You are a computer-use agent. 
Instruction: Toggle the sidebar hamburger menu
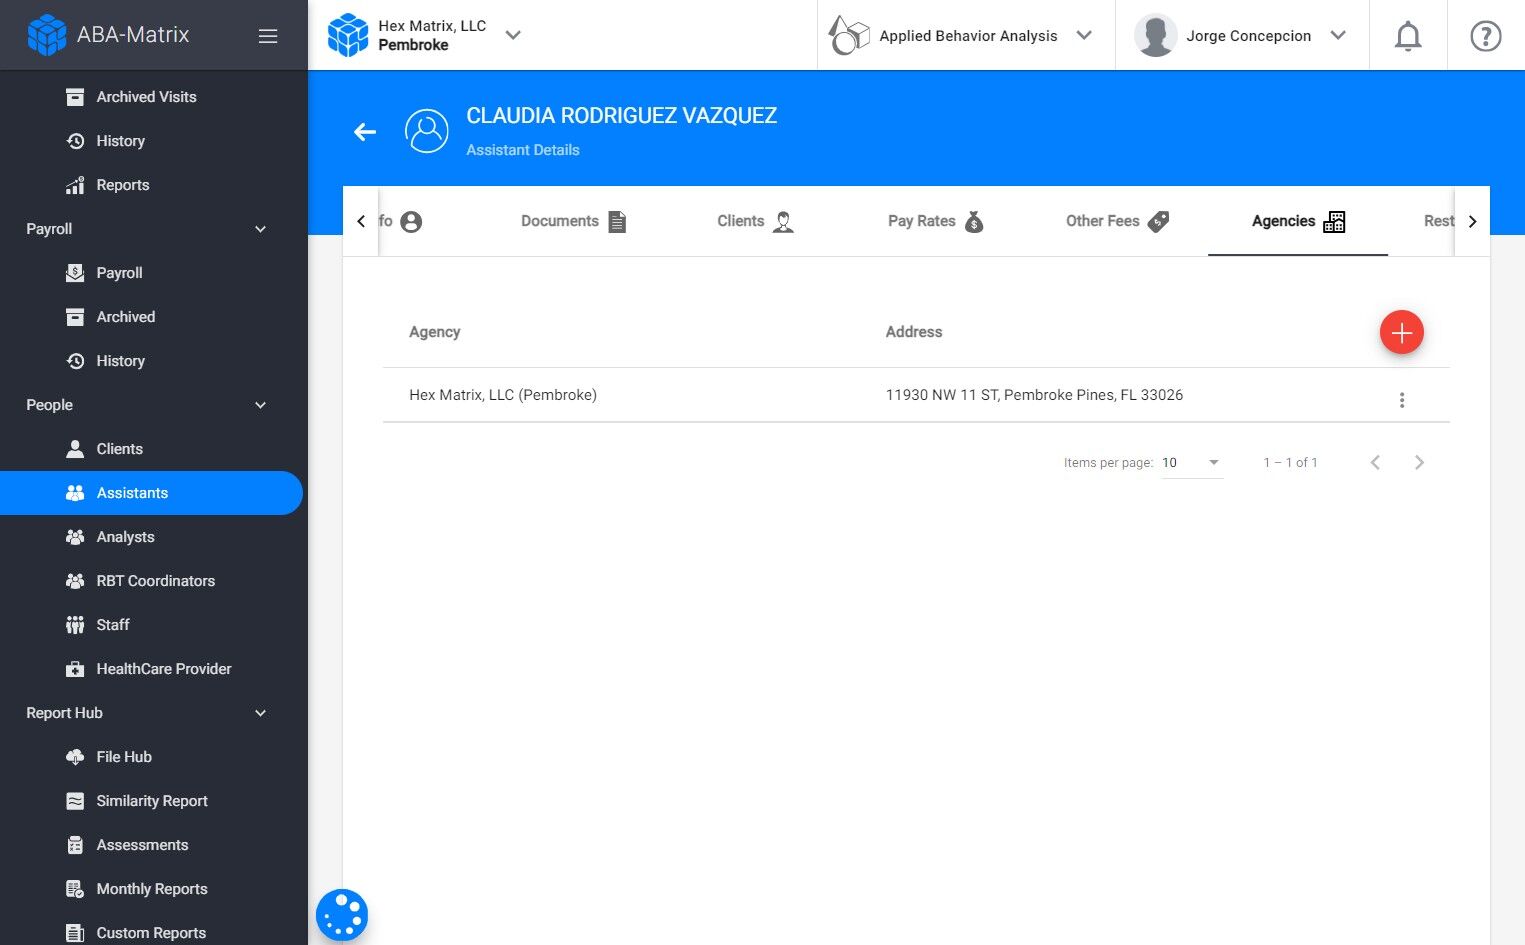point(268,36)
